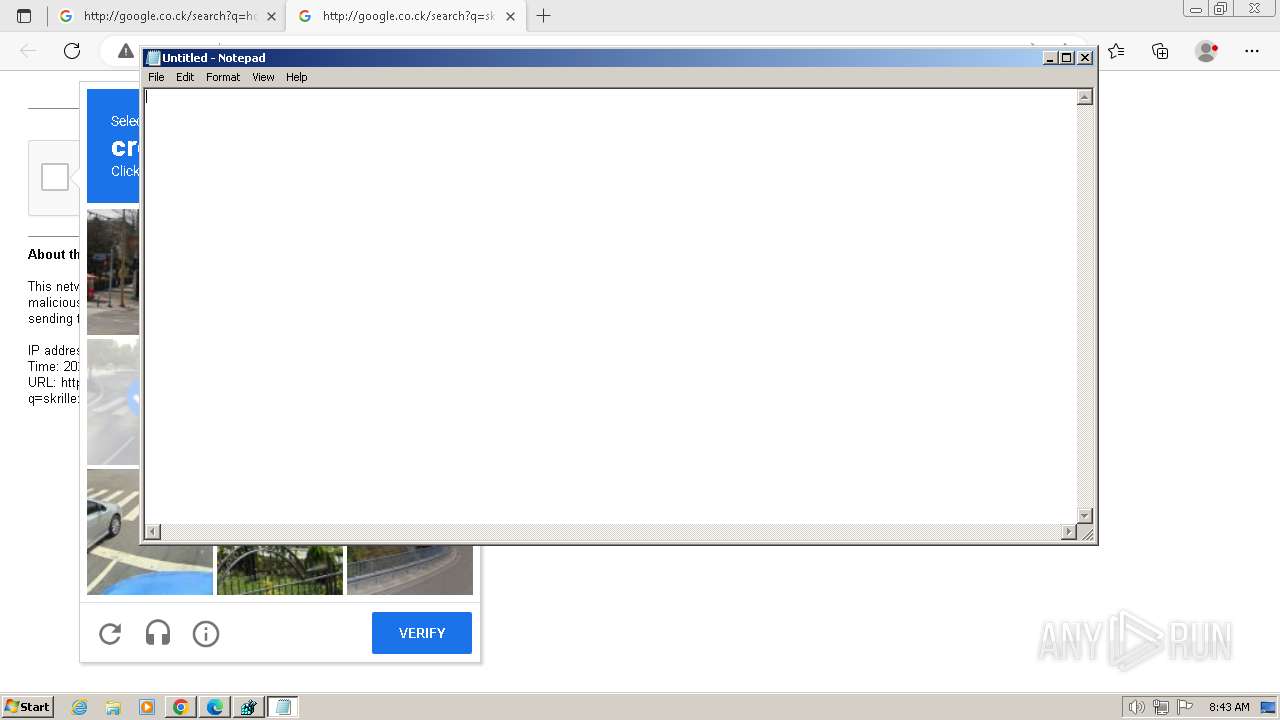Open the Help menu in Notepad

pyautogui.click(x=297, y=77)
